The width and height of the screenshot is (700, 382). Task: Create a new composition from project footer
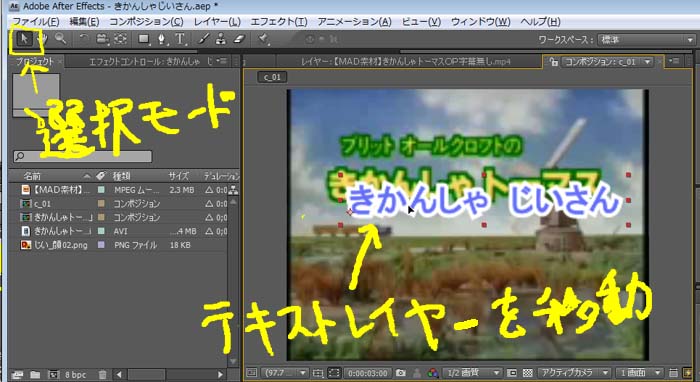(x=54, y=374)
